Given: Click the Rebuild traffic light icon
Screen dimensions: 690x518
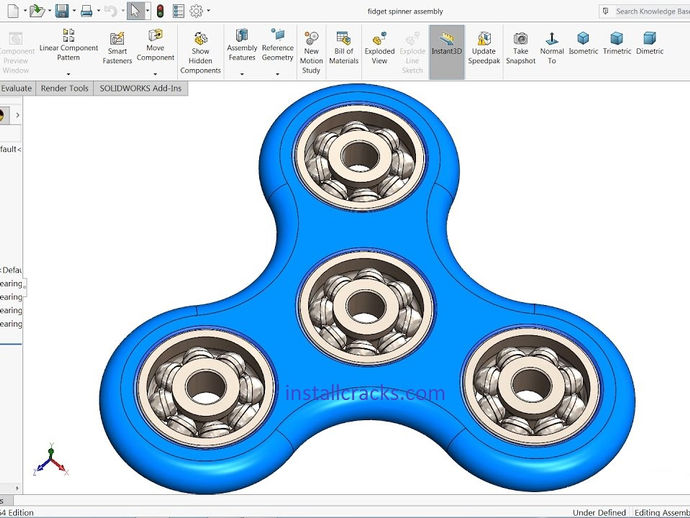Looking at the screenshot, I should (160, 11).
